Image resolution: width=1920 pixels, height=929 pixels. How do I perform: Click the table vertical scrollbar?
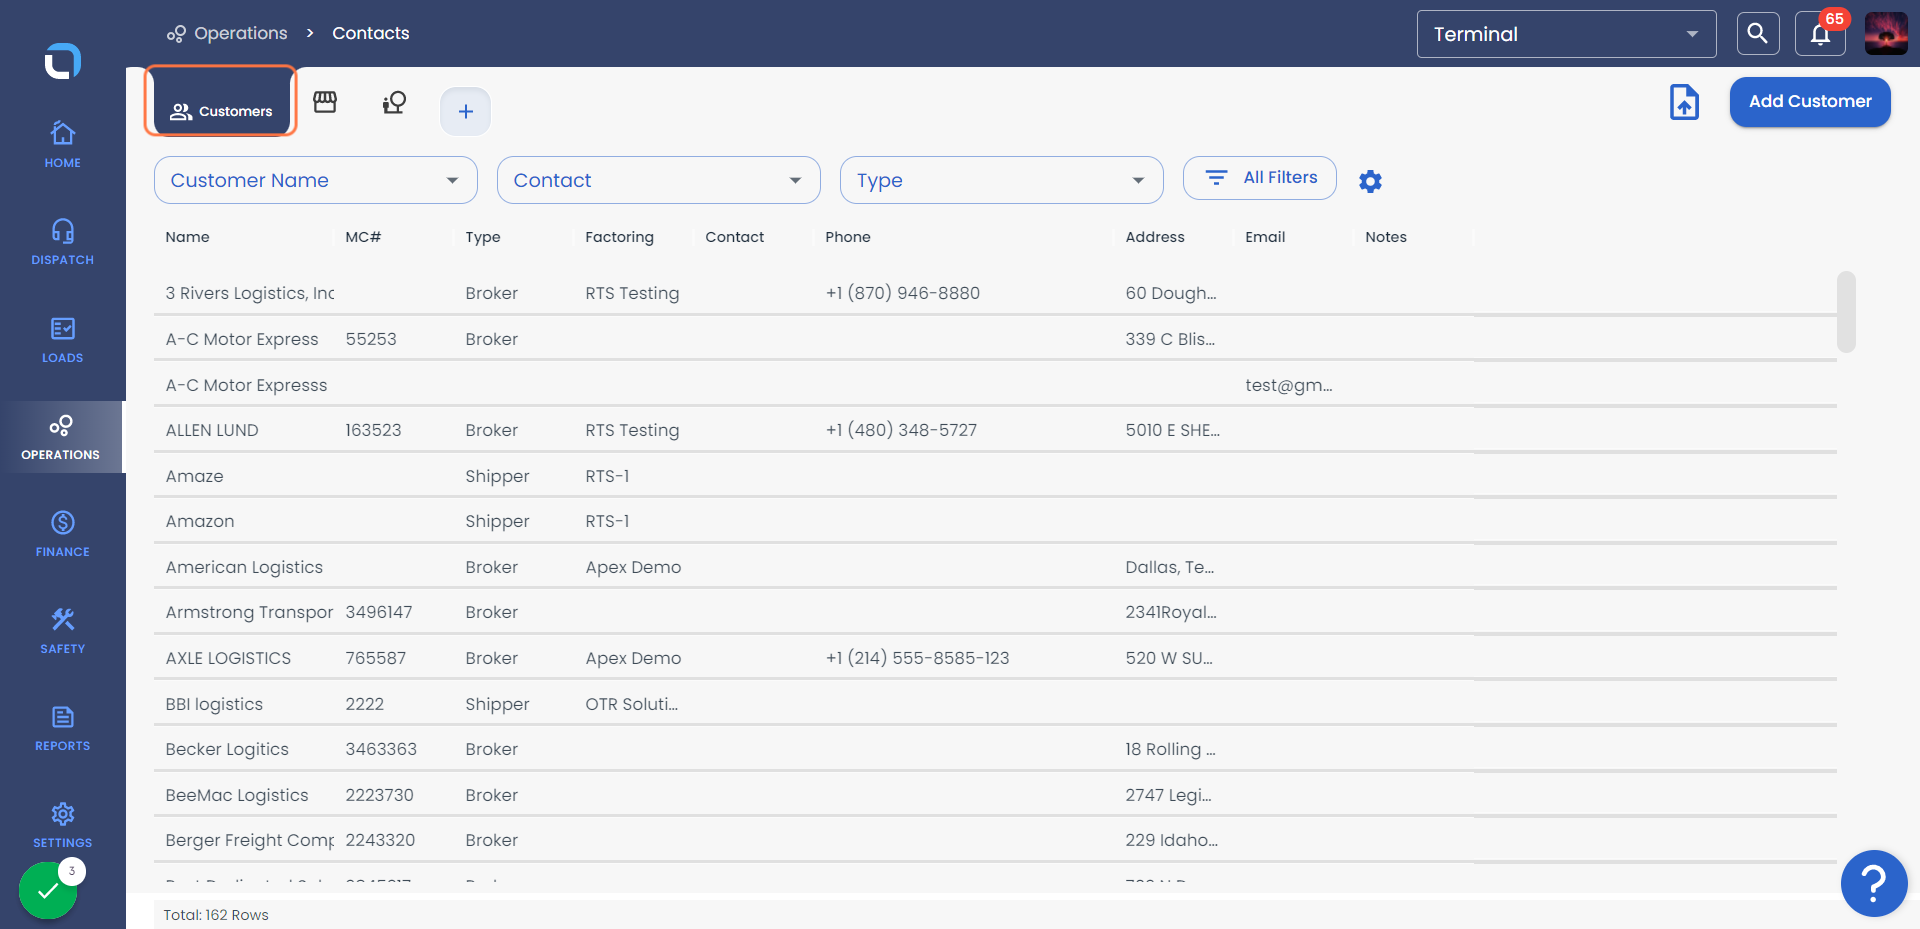(1846, 312)
